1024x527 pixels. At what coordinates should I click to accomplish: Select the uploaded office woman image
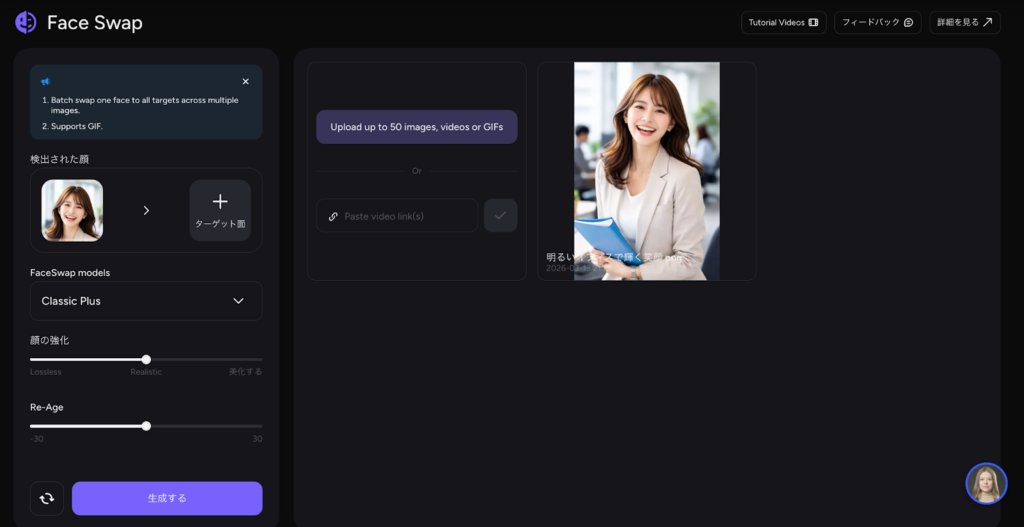pos(646,170)
